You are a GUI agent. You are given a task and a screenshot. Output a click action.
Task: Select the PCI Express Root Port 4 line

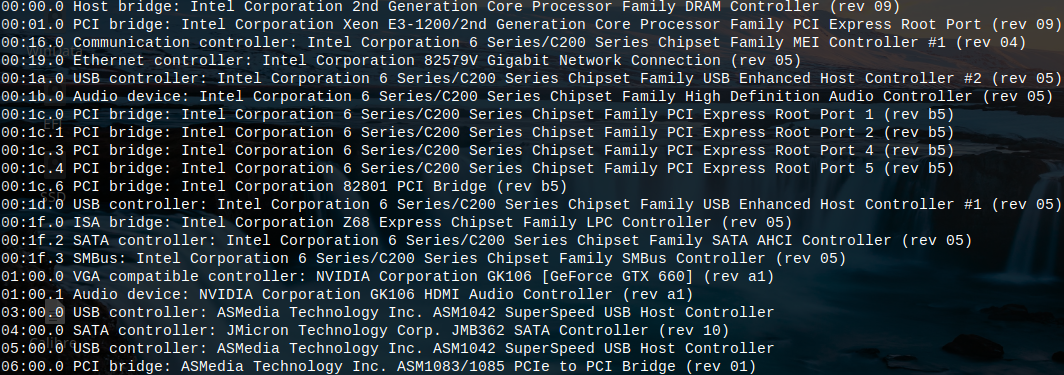tap(478, 151)
